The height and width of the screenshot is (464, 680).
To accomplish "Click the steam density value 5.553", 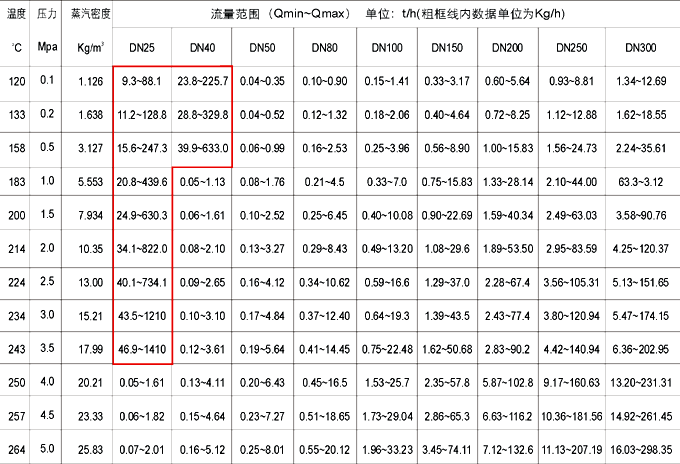I will pos(91,182).
